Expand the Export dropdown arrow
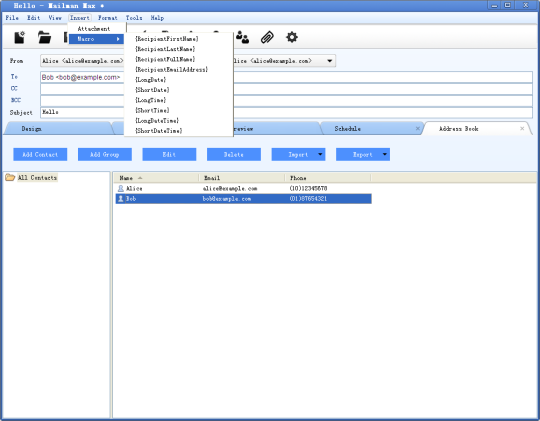 point(385,154)
